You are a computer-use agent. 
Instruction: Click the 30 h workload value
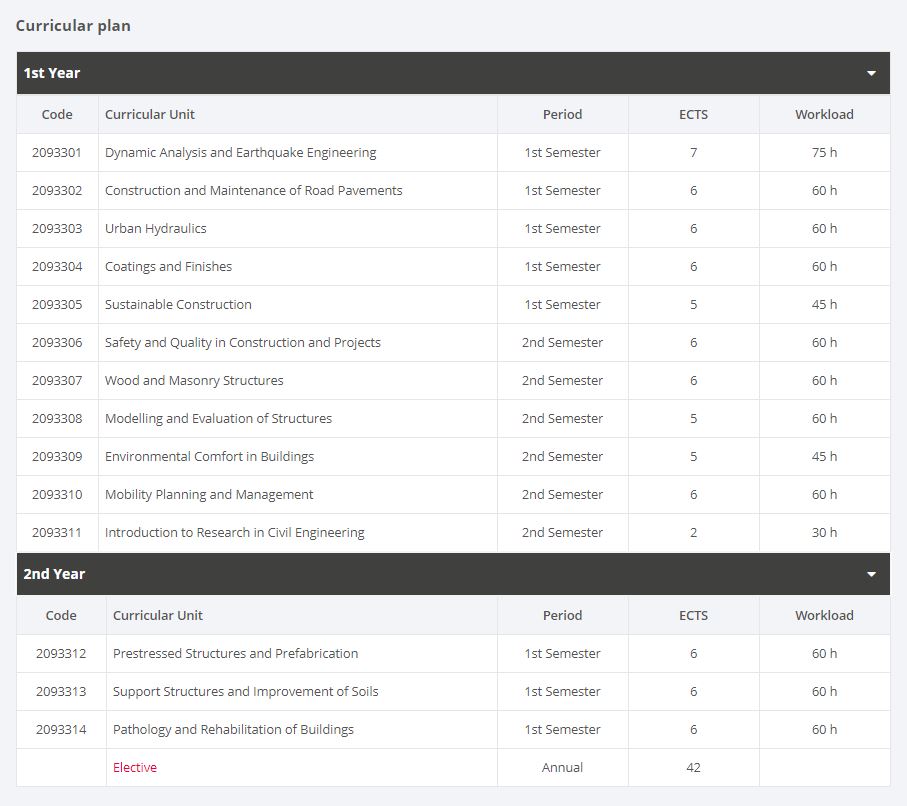(x=824, y=532)
